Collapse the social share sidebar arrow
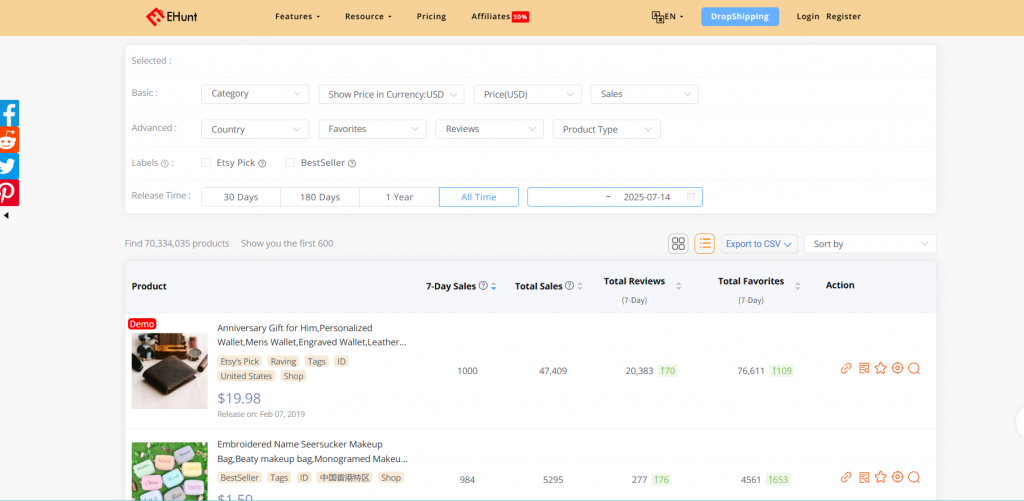This screenshot has height=501, width=1024. pos(6,216)
